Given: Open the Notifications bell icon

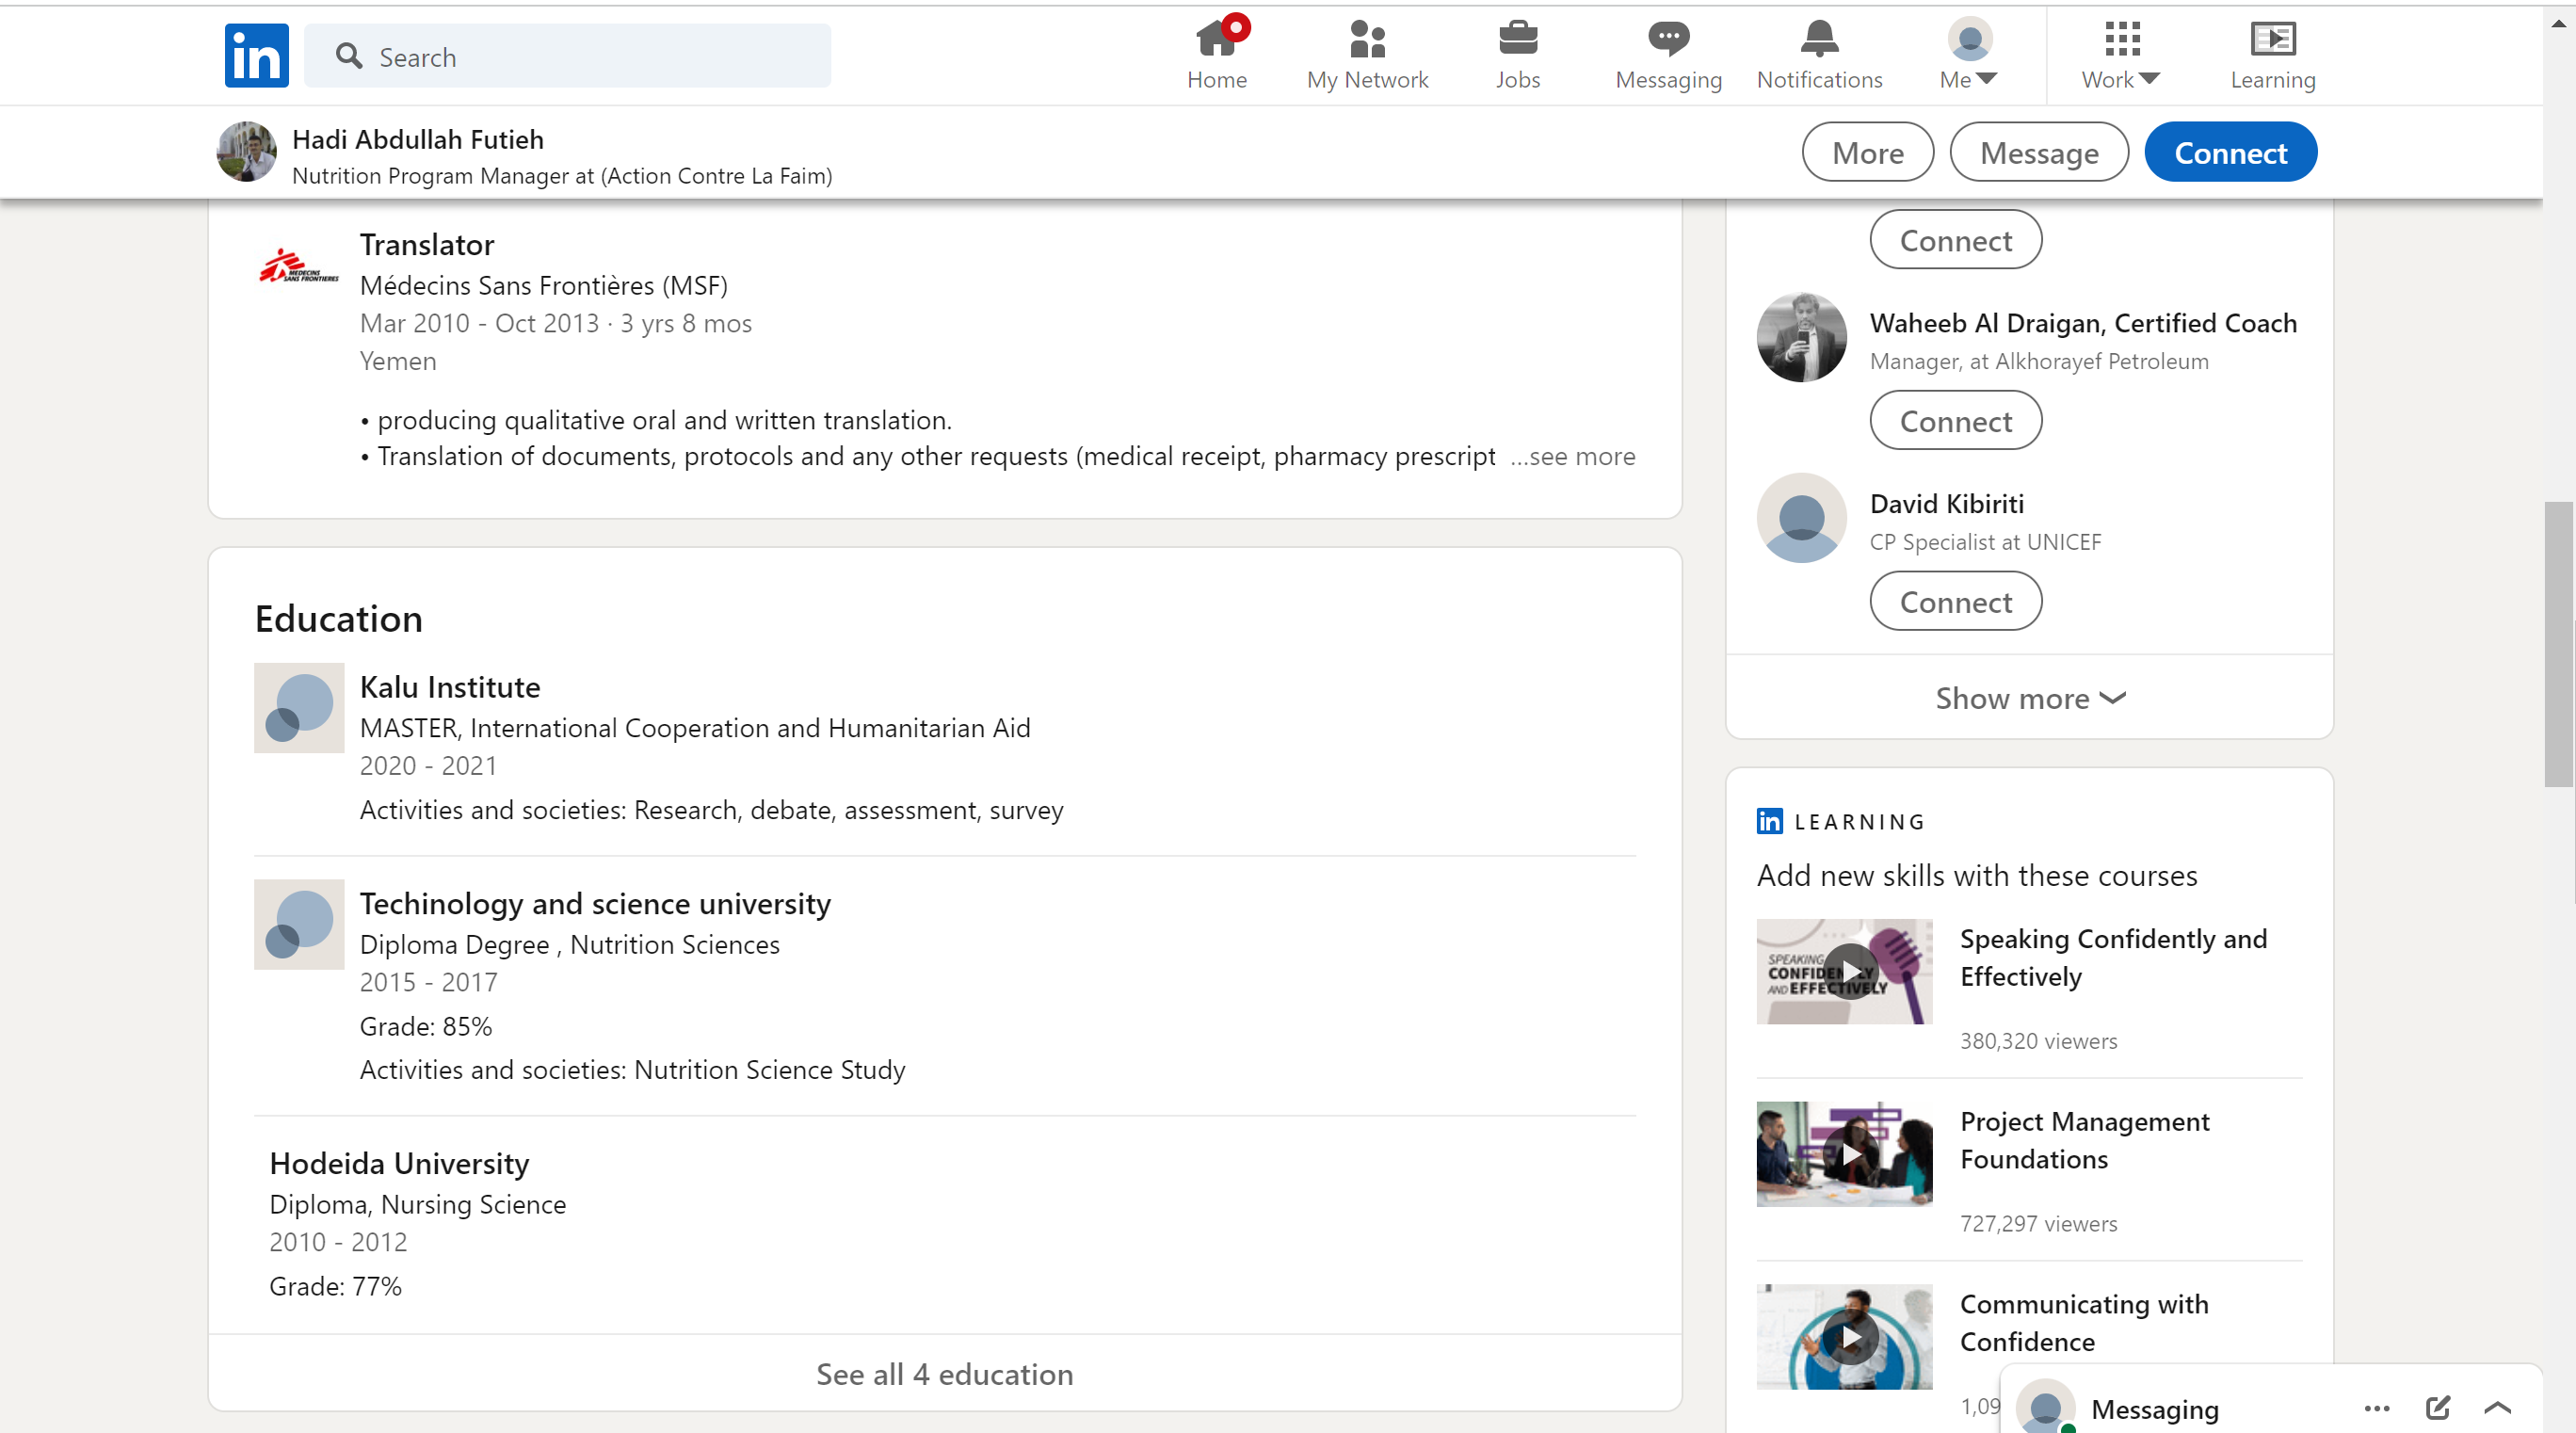Looking at the screenshot, I should tap(1819, 40).
